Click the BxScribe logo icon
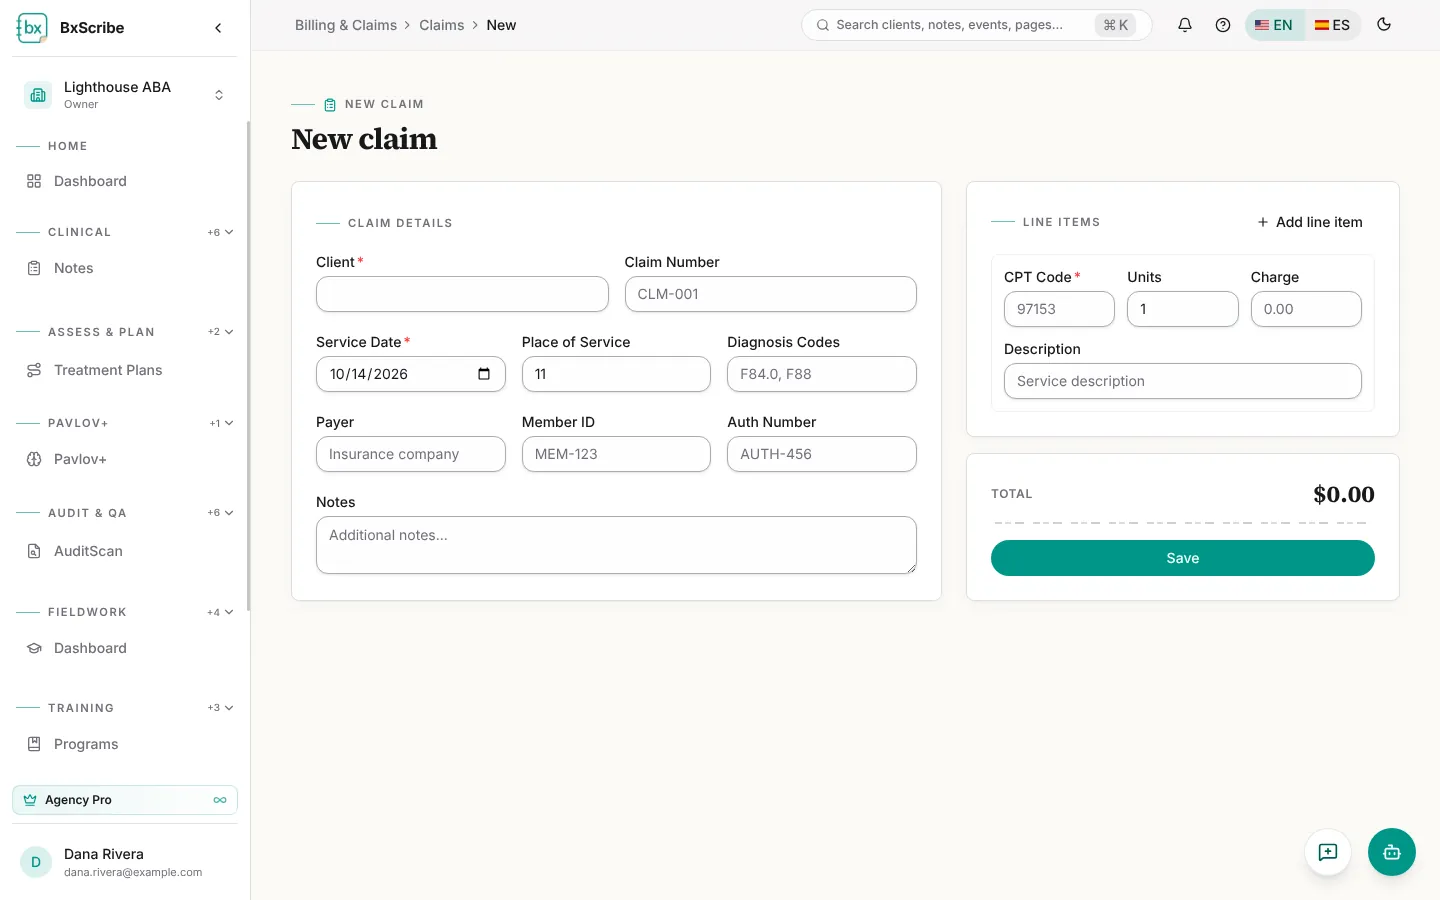The width and height of the screenshot is (1440, 900). (x=32, y=28)
